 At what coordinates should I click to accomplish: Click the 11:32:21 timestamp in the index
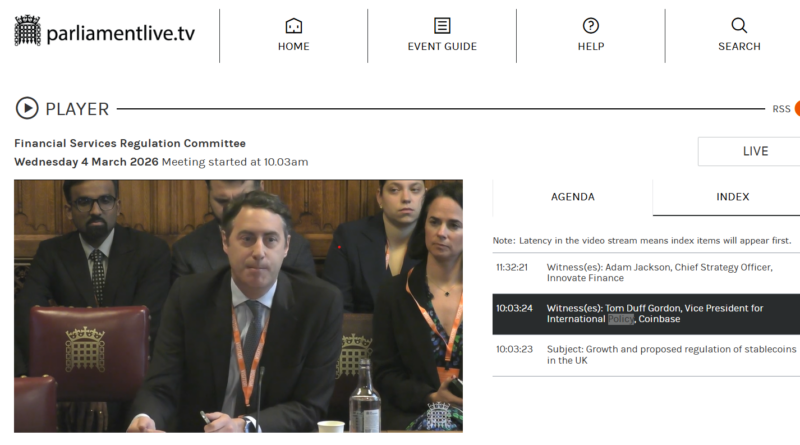pyautogui.click(x=512, y=267)
